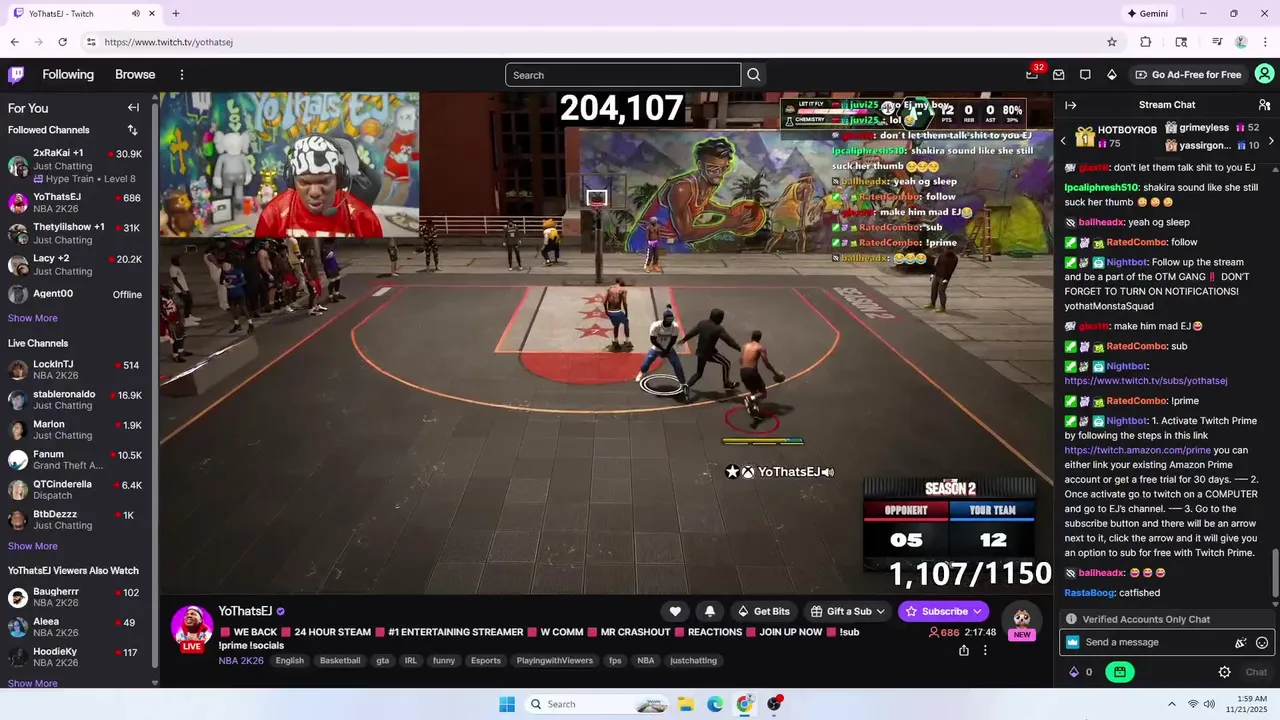The height and width of the screenshot is (720, 1280).
Task: Select the Esports stream tag
Action: click(x=486, y=660)
